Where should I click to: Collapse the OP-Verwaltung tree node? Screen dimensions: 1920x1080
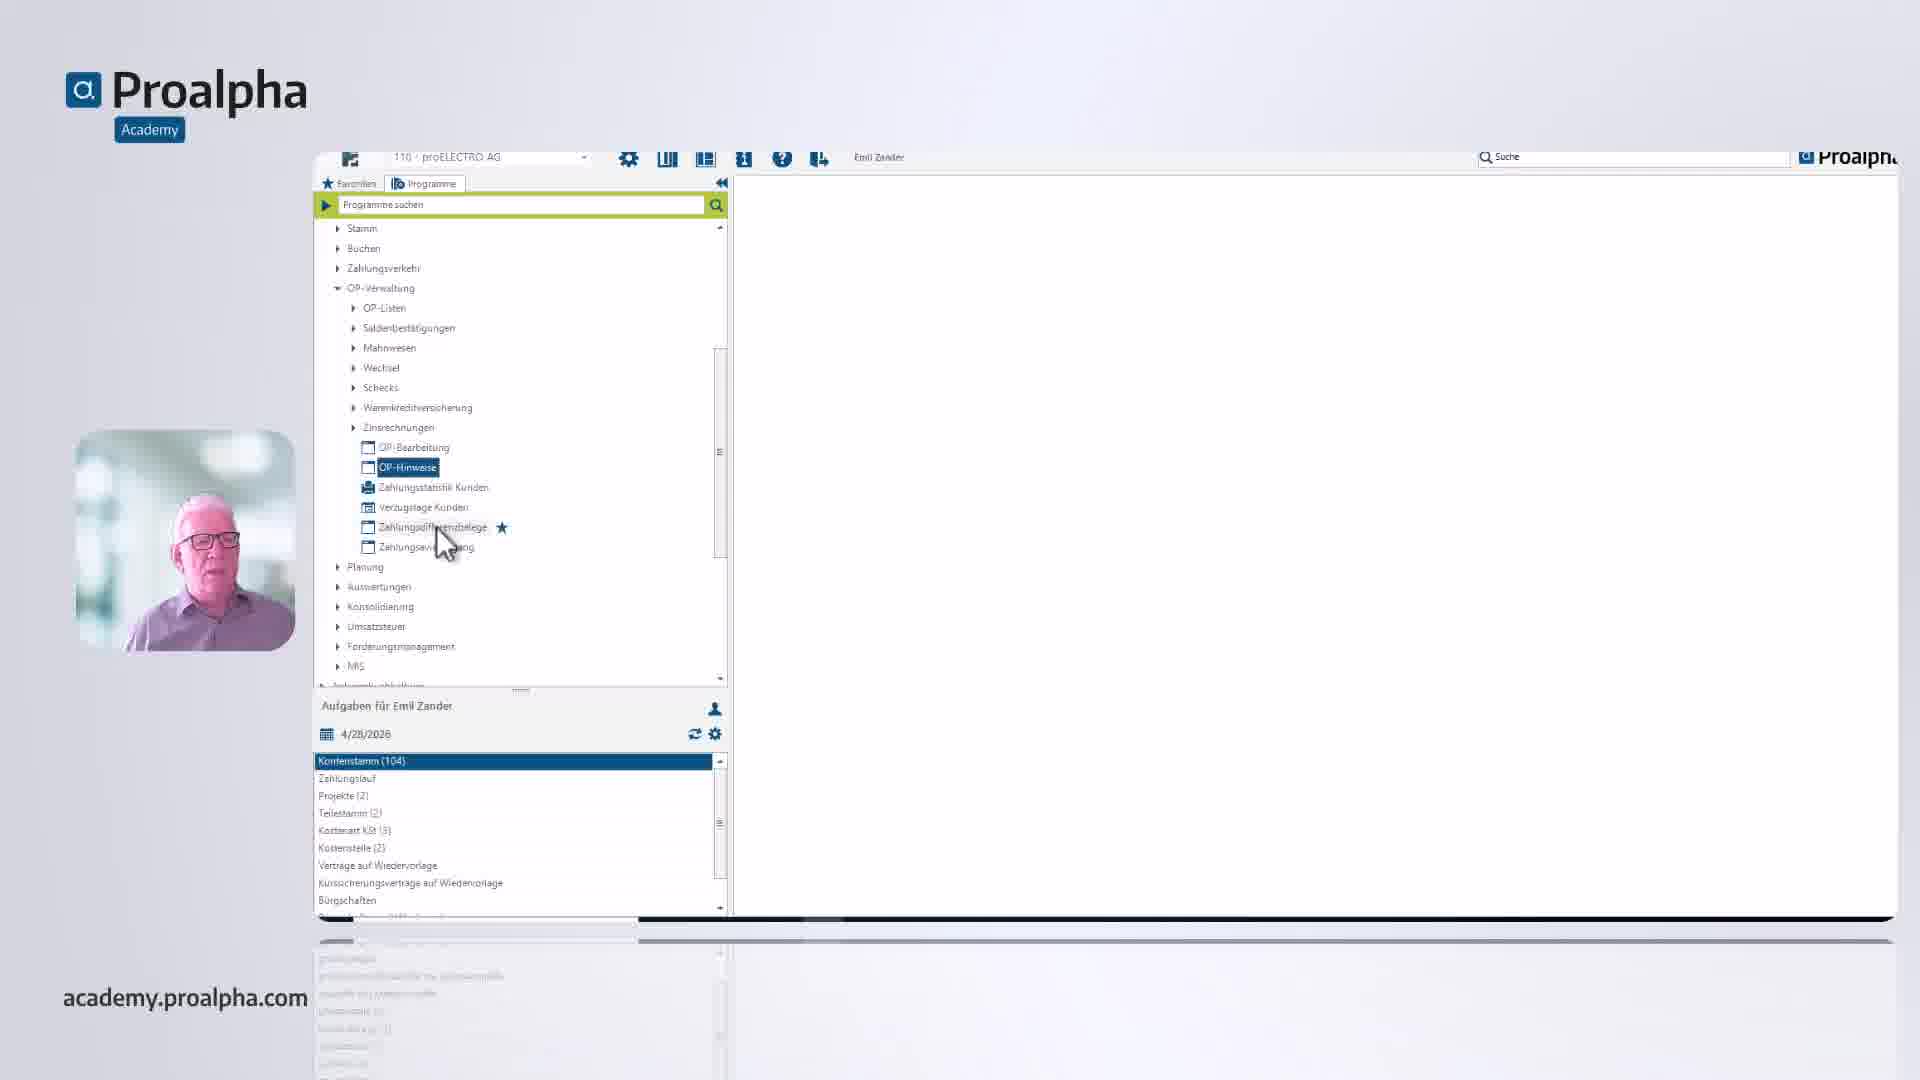[338, 288]
